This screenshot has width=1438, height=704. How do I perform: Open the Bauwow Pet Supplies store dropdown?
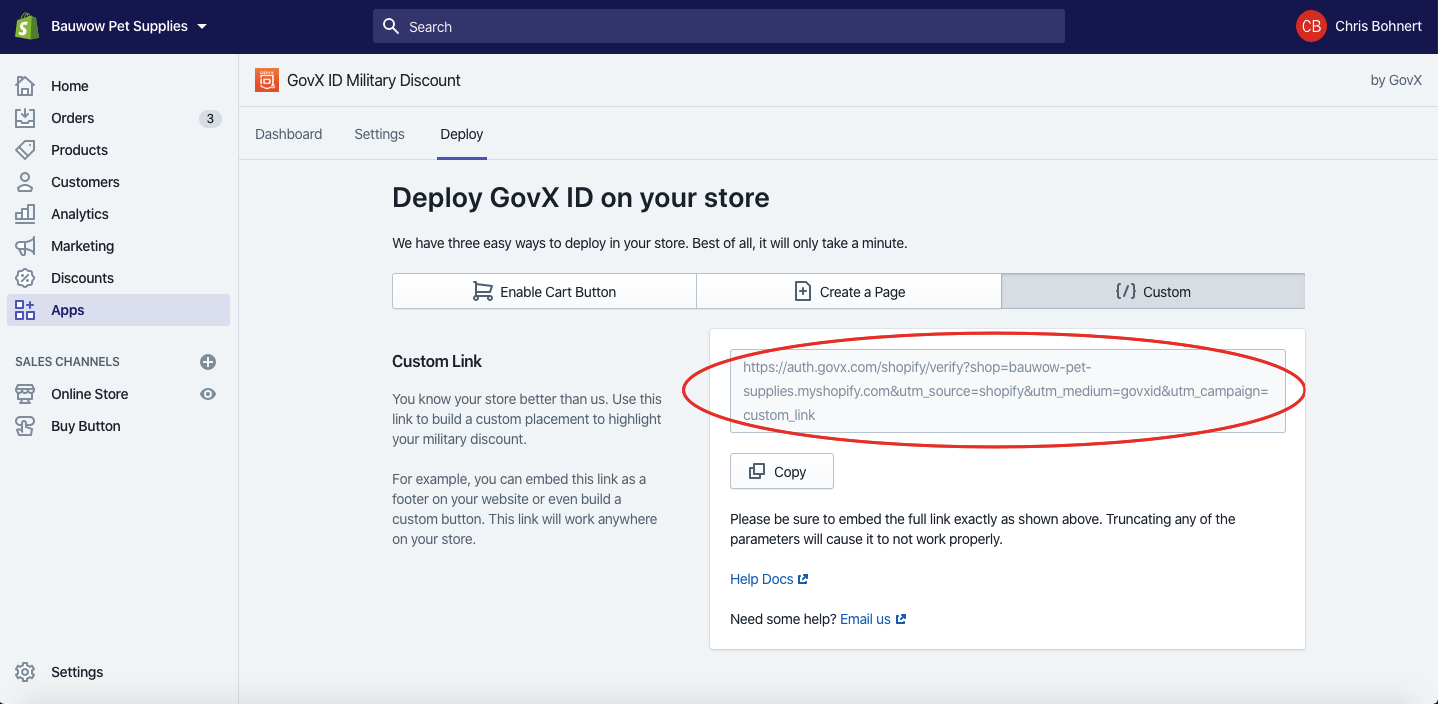pyautogui.click(x=130, y=27)
